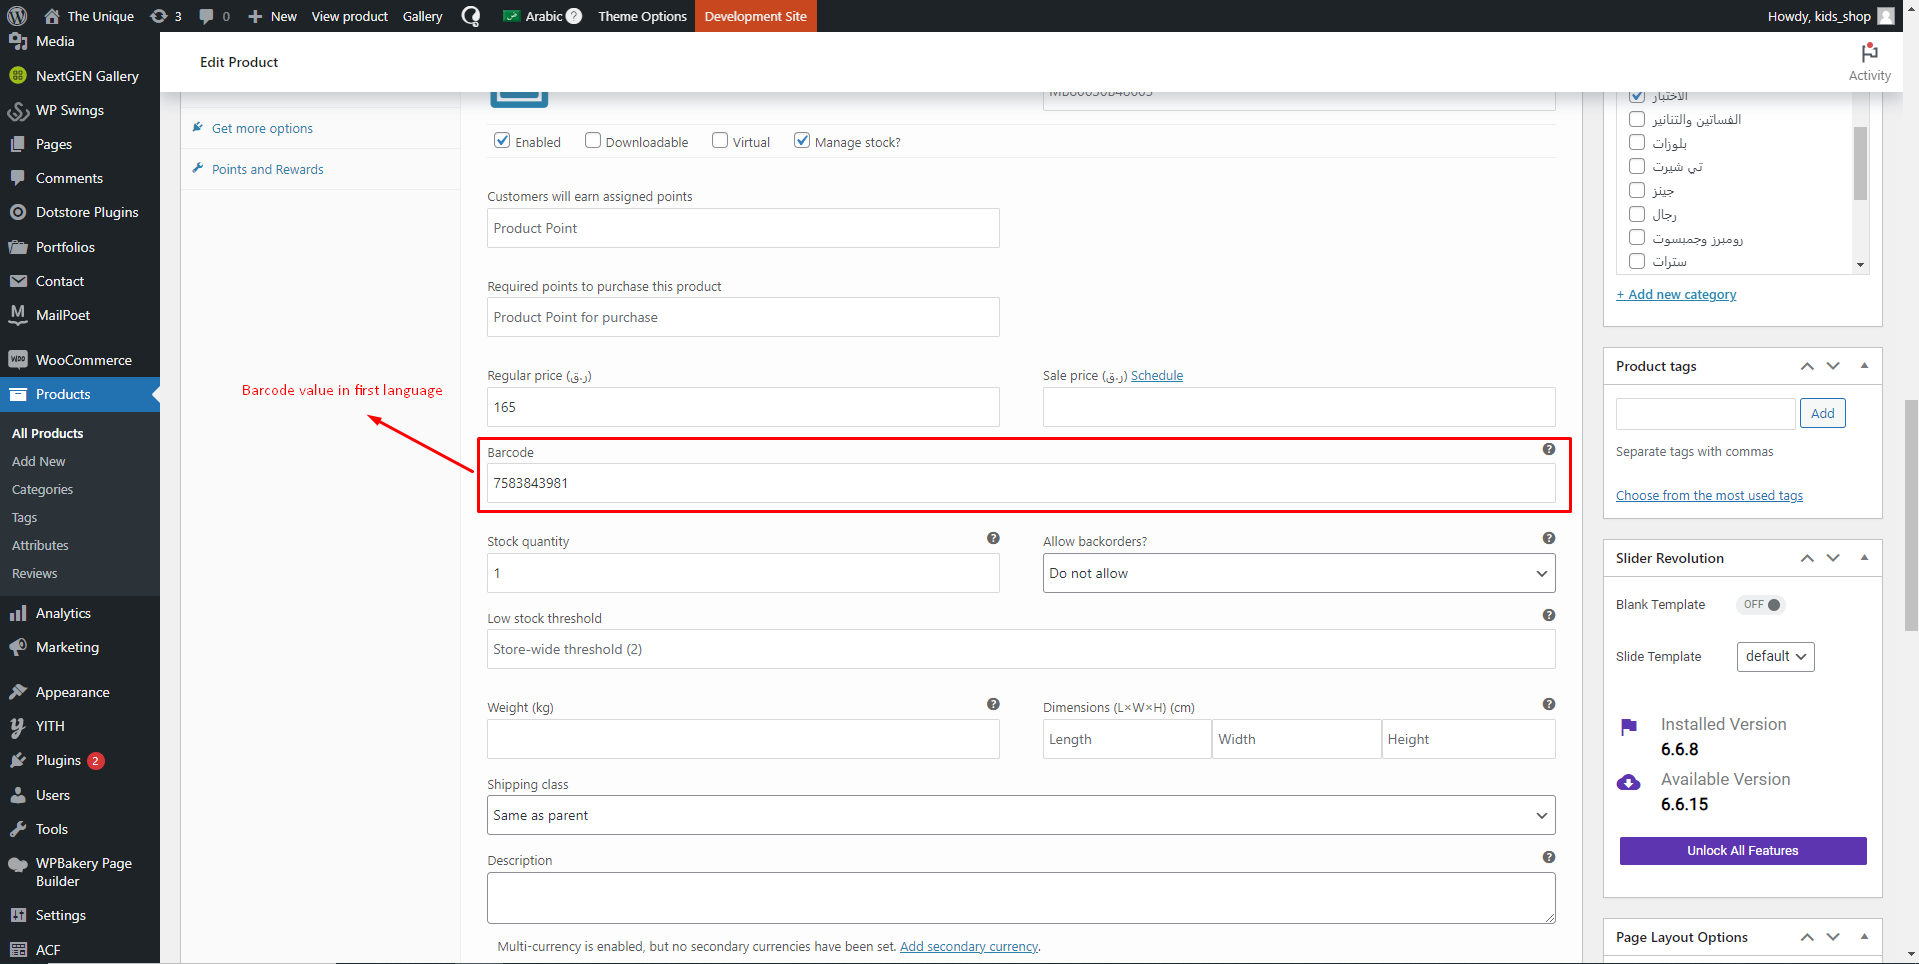Toggle the Manage stock? checkbox
1919x964 pixels.
pos(802,141)
